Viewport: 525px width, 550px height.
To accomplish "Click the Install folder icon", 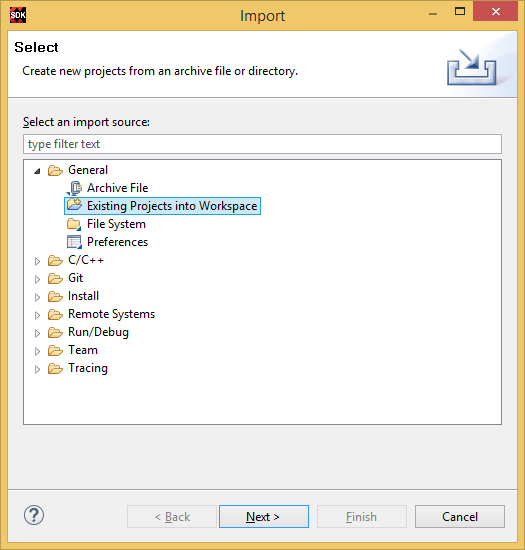I will click(55, 296).
